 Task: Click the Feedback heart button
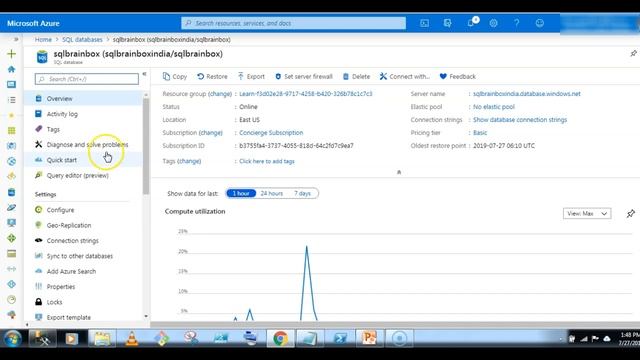click(x=458, y=76)
